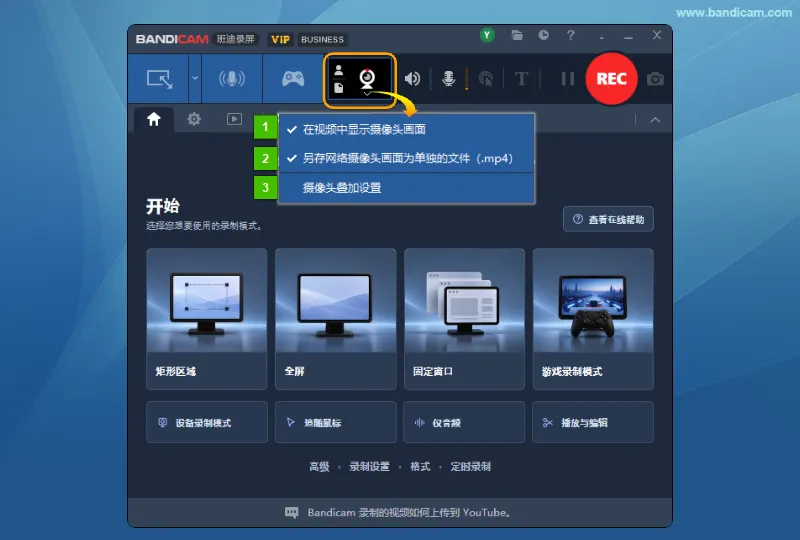
Task: Open the video playback tab
Action: click(x=234, y=119)
